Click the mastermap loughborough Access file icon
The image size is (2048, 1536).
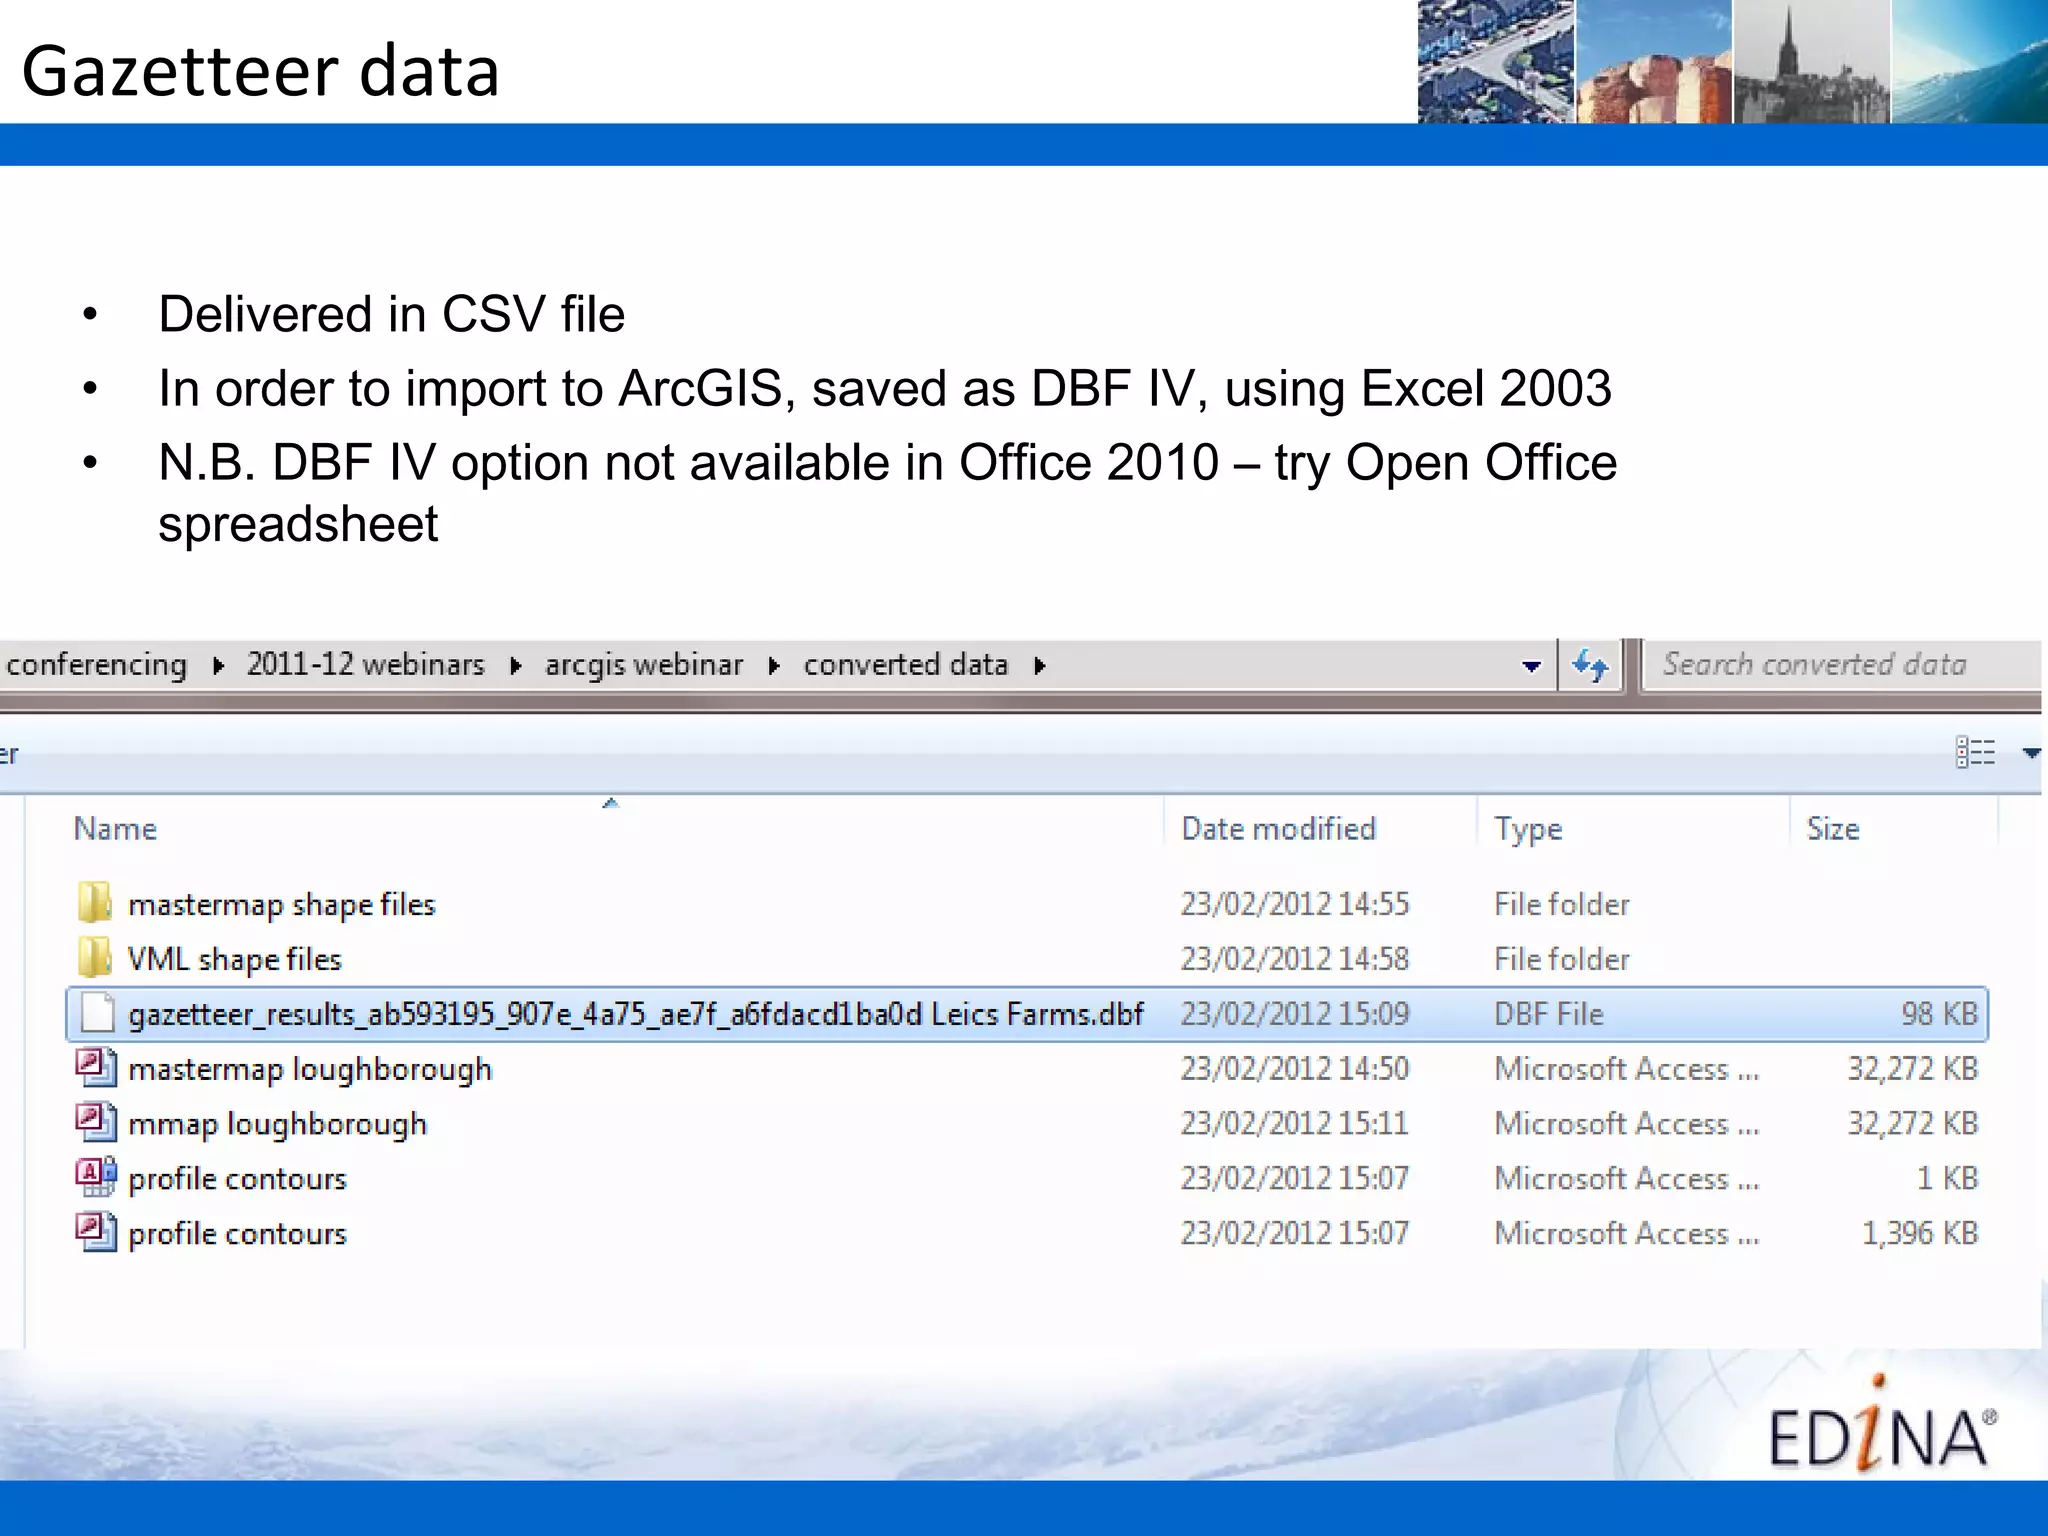tap(96, 1068)
